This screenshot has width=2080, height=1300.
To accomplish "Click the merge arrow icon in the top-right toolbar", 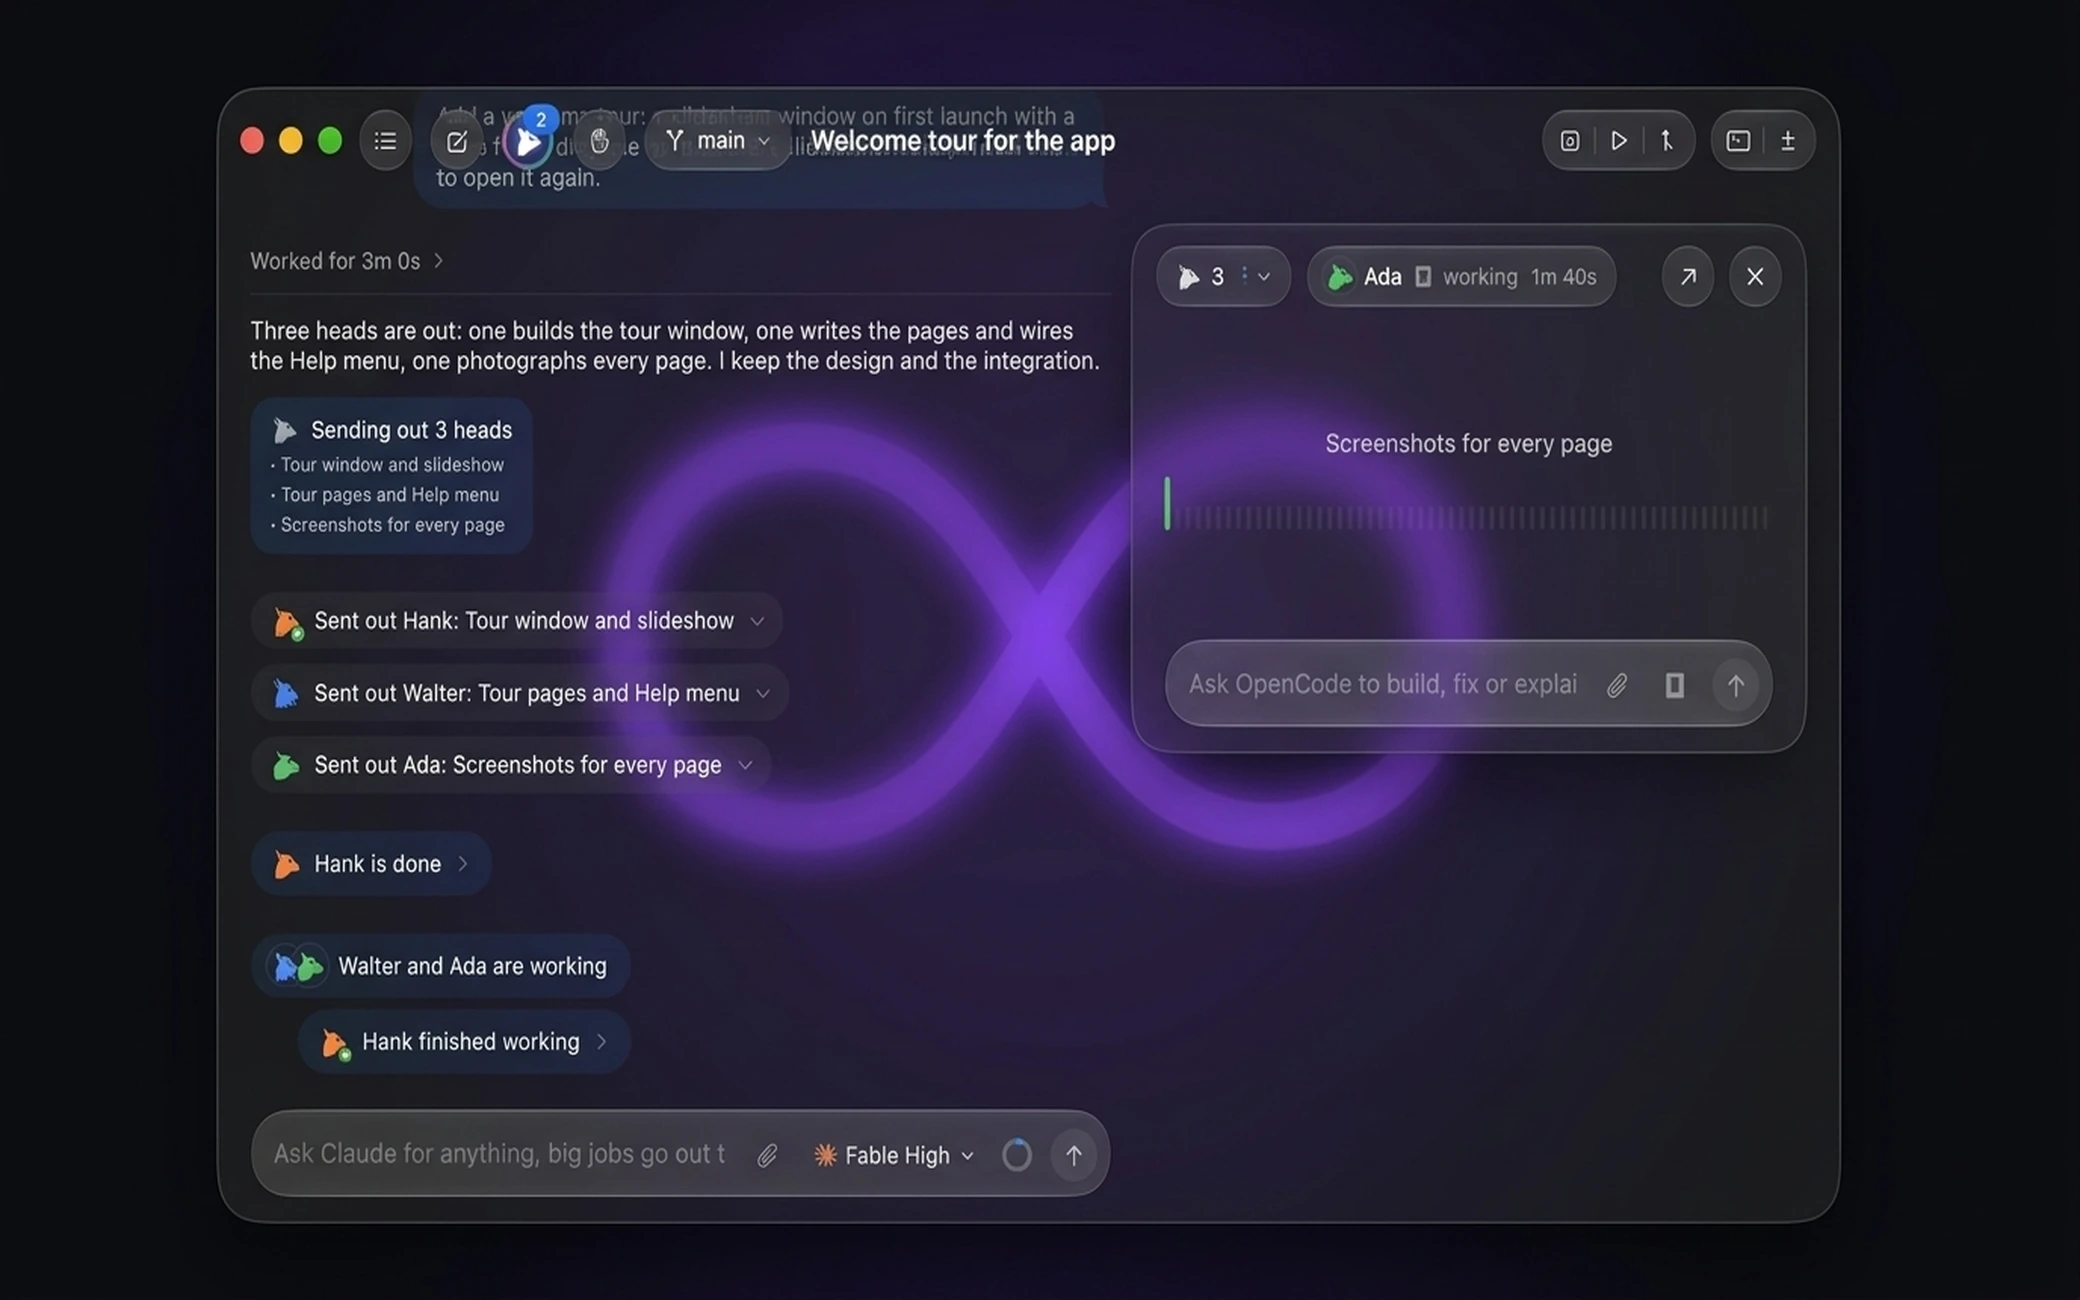I will pos(1666,141).
